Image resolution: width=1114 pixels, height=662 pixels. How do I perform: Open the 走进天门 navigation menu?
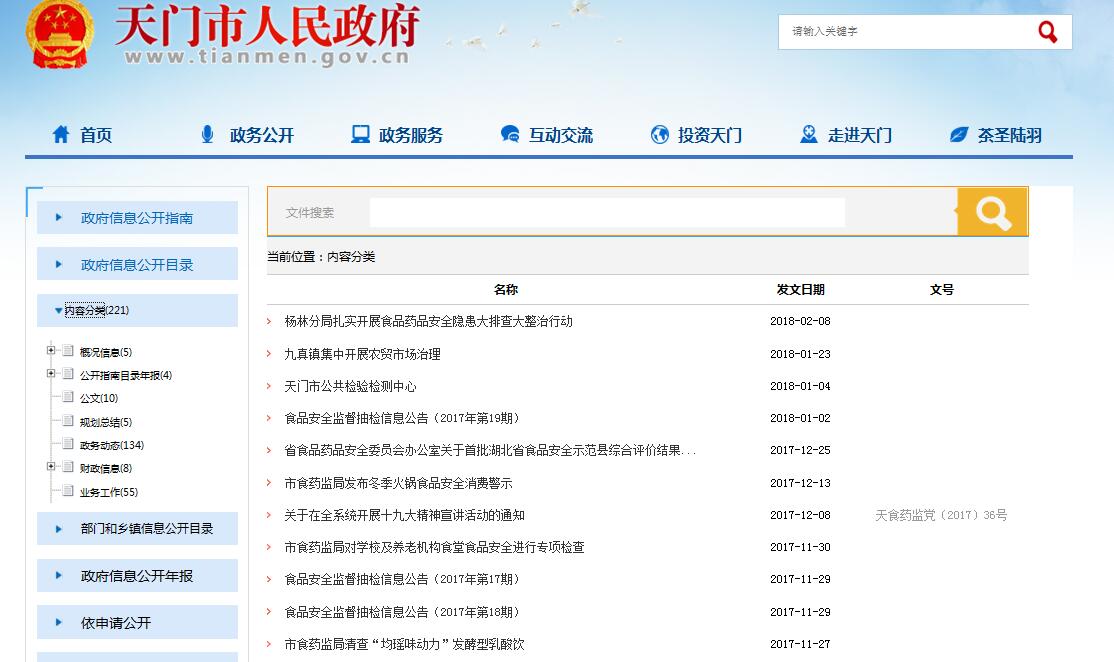[x=858, y=135]
